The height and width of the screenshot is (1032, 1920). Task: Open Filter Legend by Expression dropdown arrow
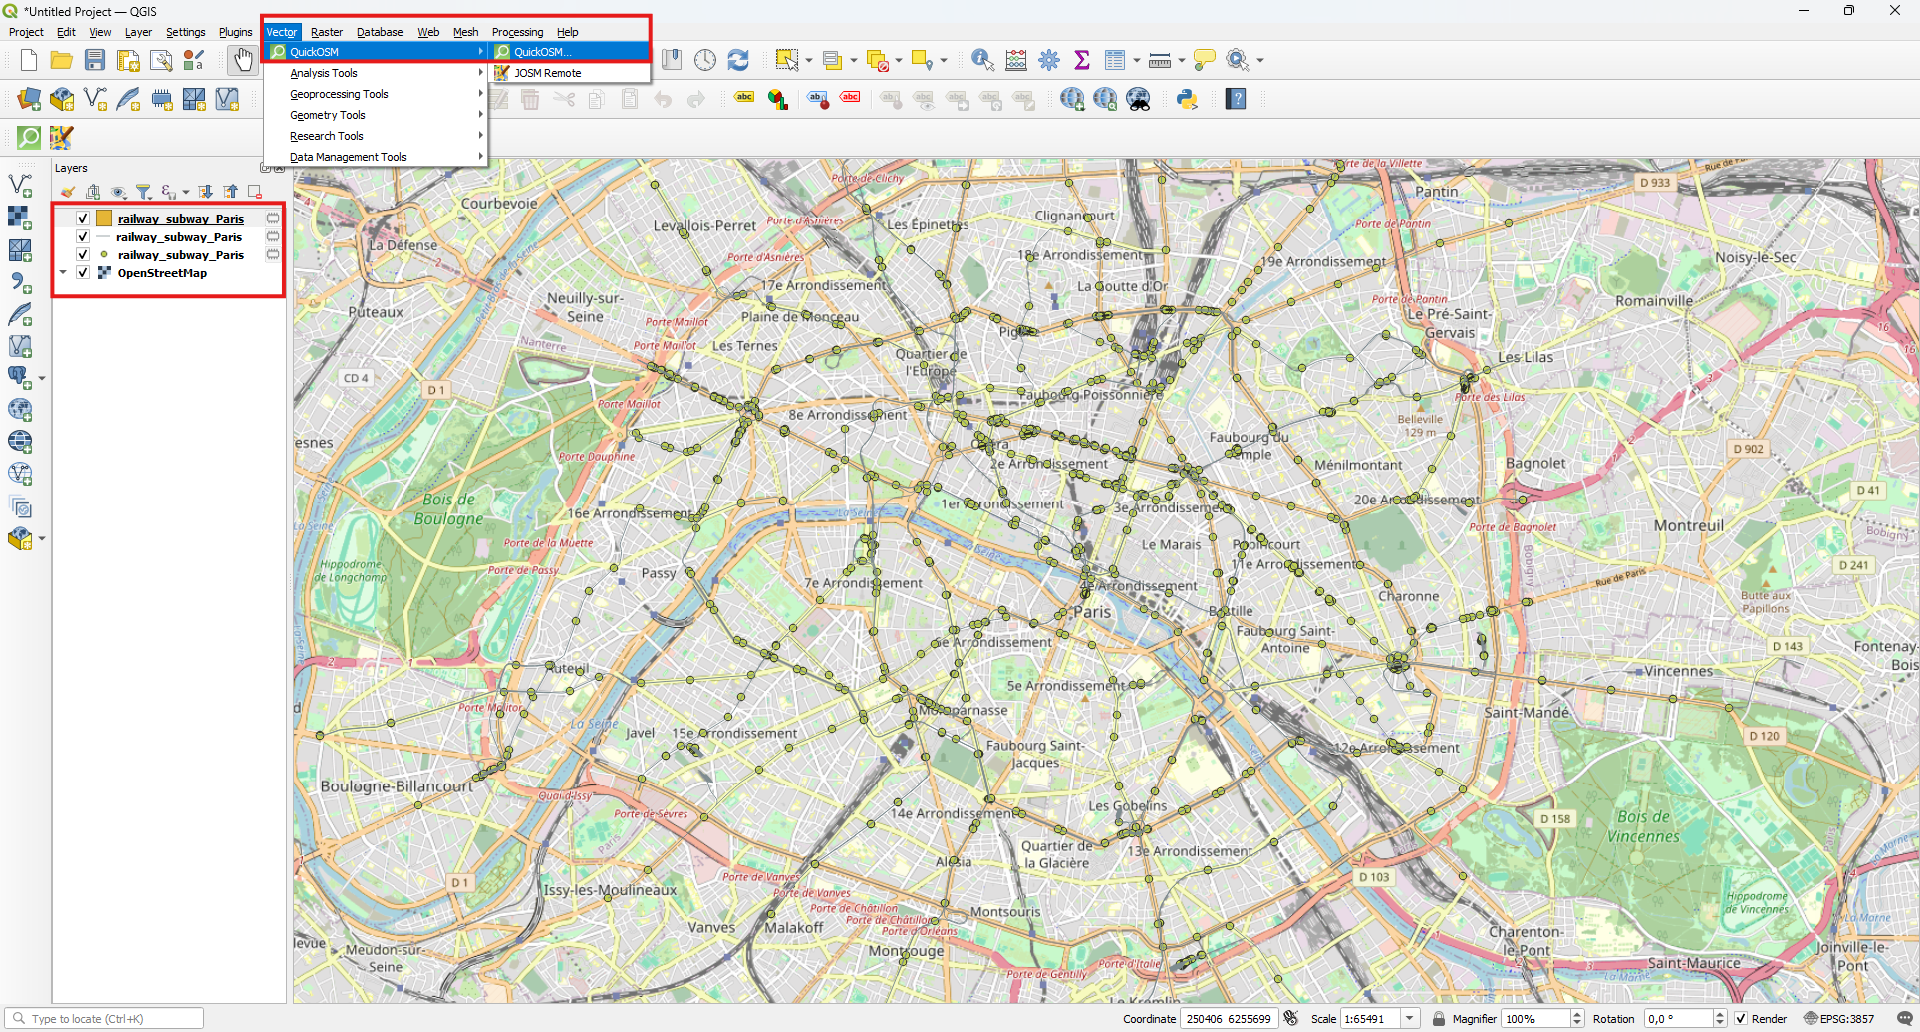(x=186, y=192)
